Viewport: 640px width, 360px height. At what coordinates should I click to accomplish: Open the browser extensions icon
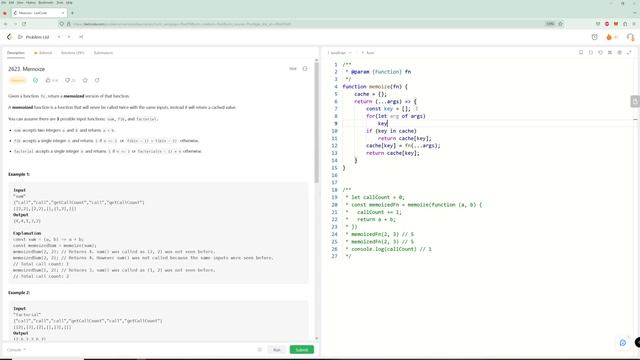pos(625,24)
